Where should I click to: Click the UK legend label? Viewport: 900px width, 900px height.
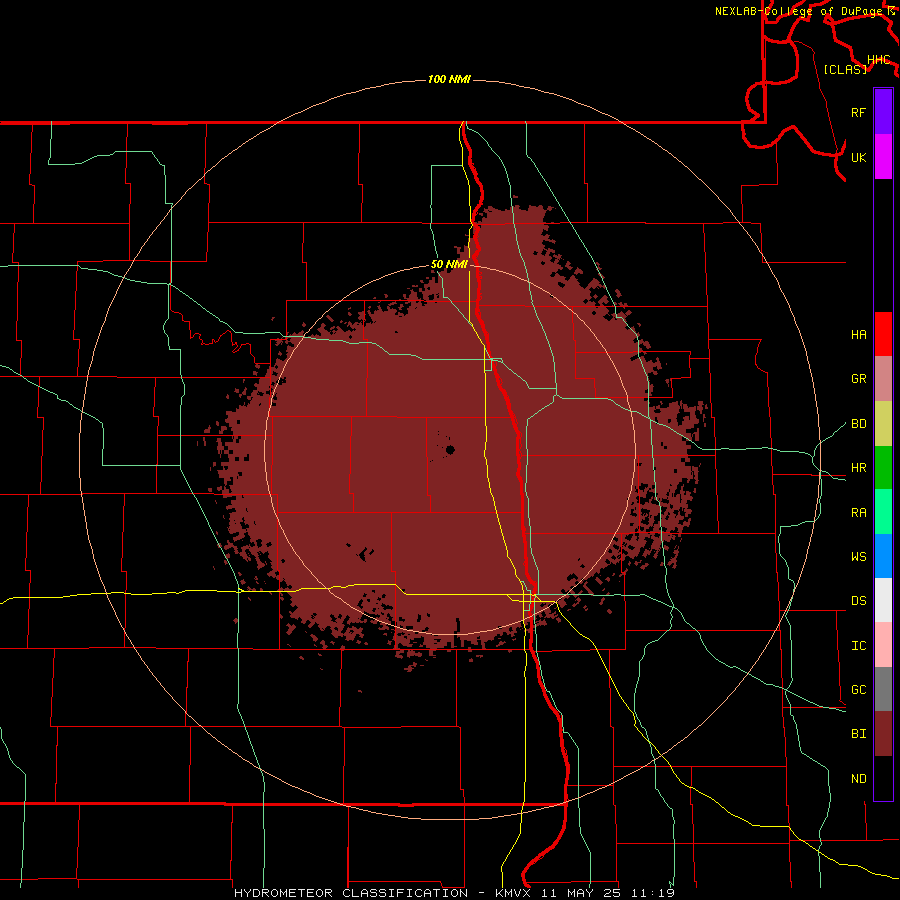click(x=858, y=157)
